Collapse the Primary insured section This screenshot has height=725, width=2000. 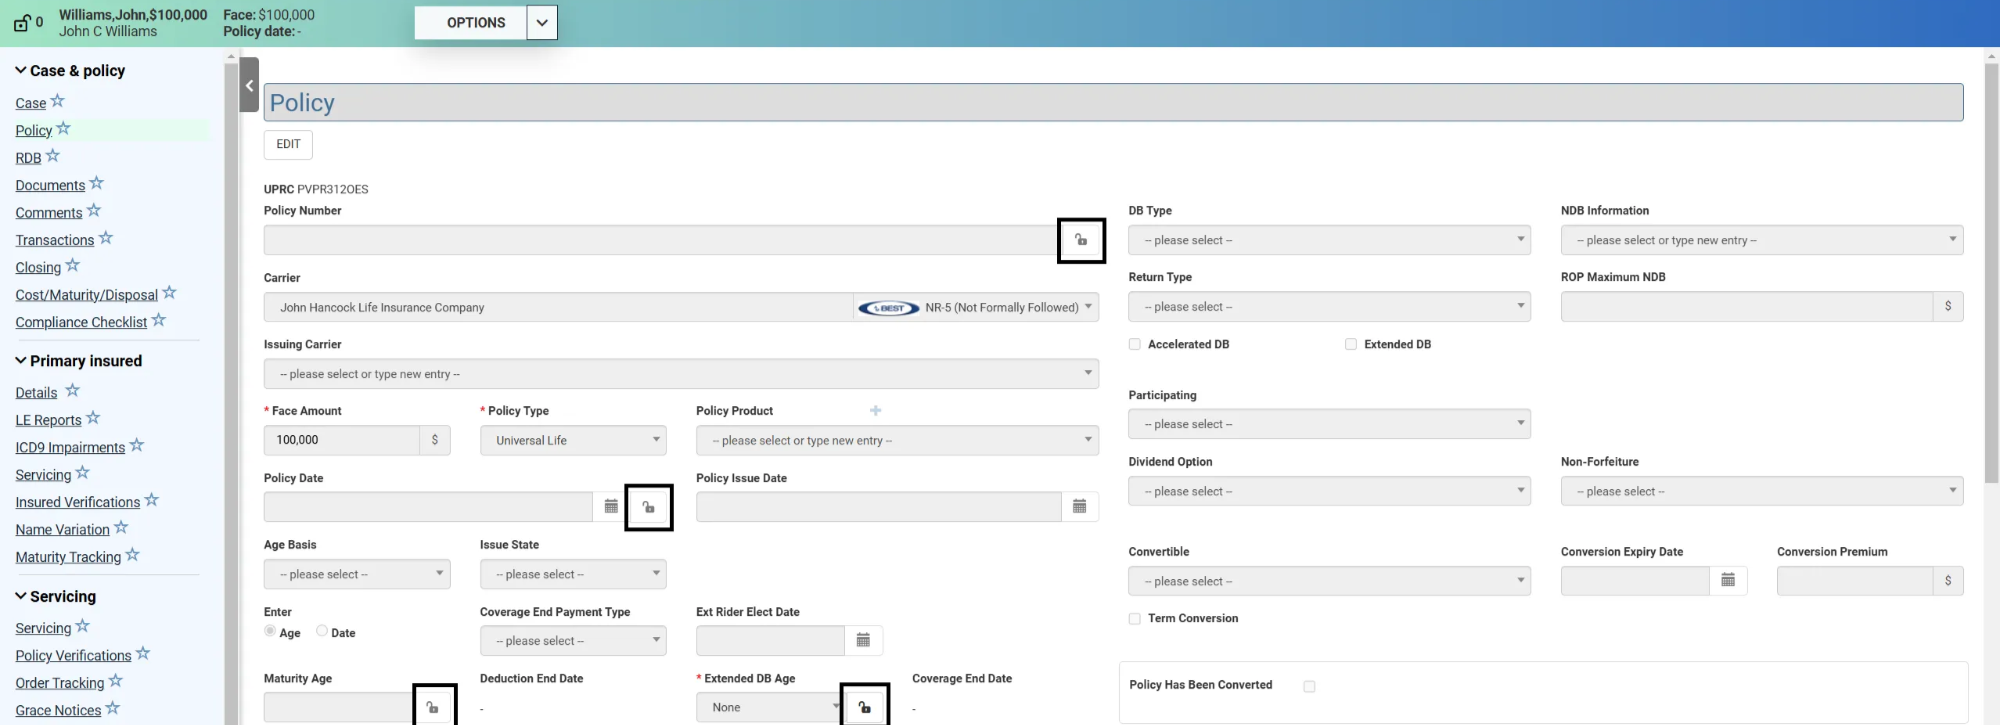pyautogui.click(x=21, y=361)
